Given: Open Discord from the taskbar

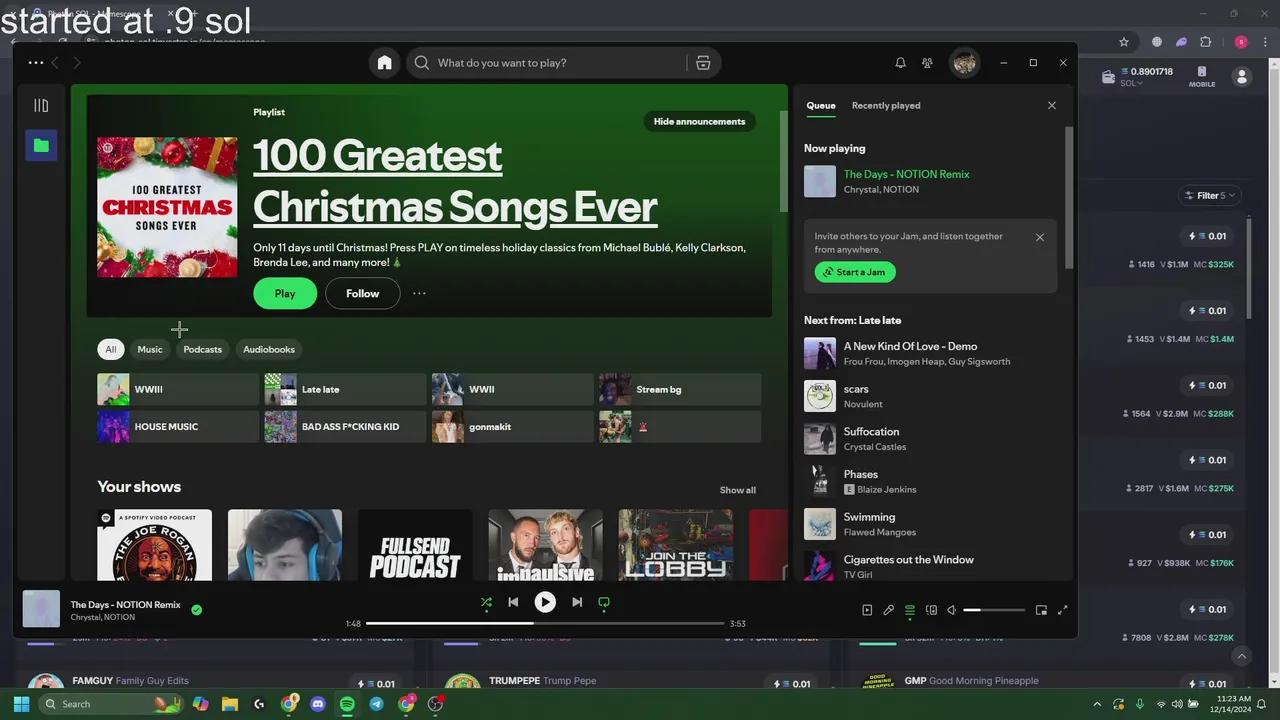Looking at the screenshot, I should pos(318,704).
